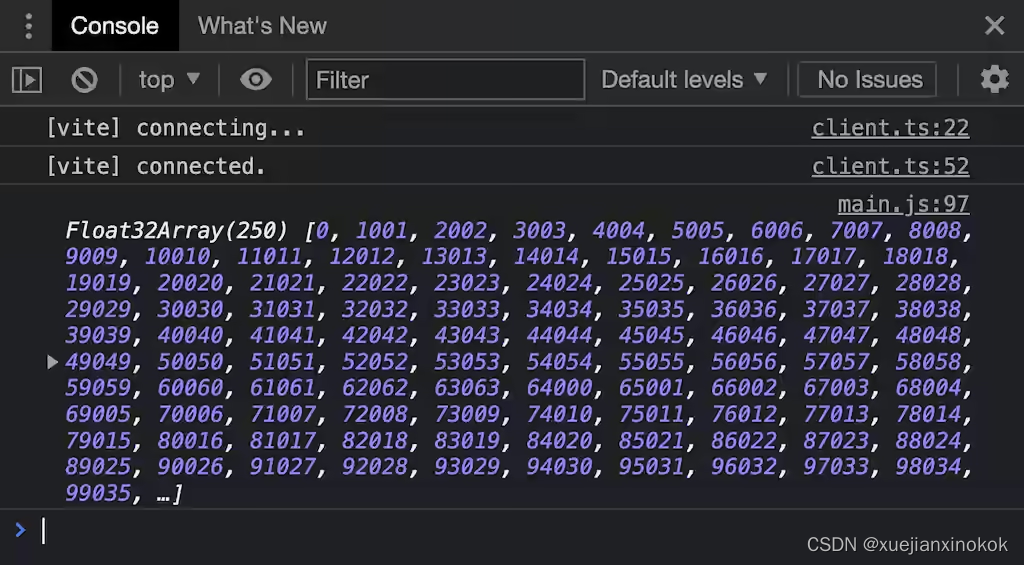
Task: Open the DevTools three-dot customize menu
Action: pos(28,26)
